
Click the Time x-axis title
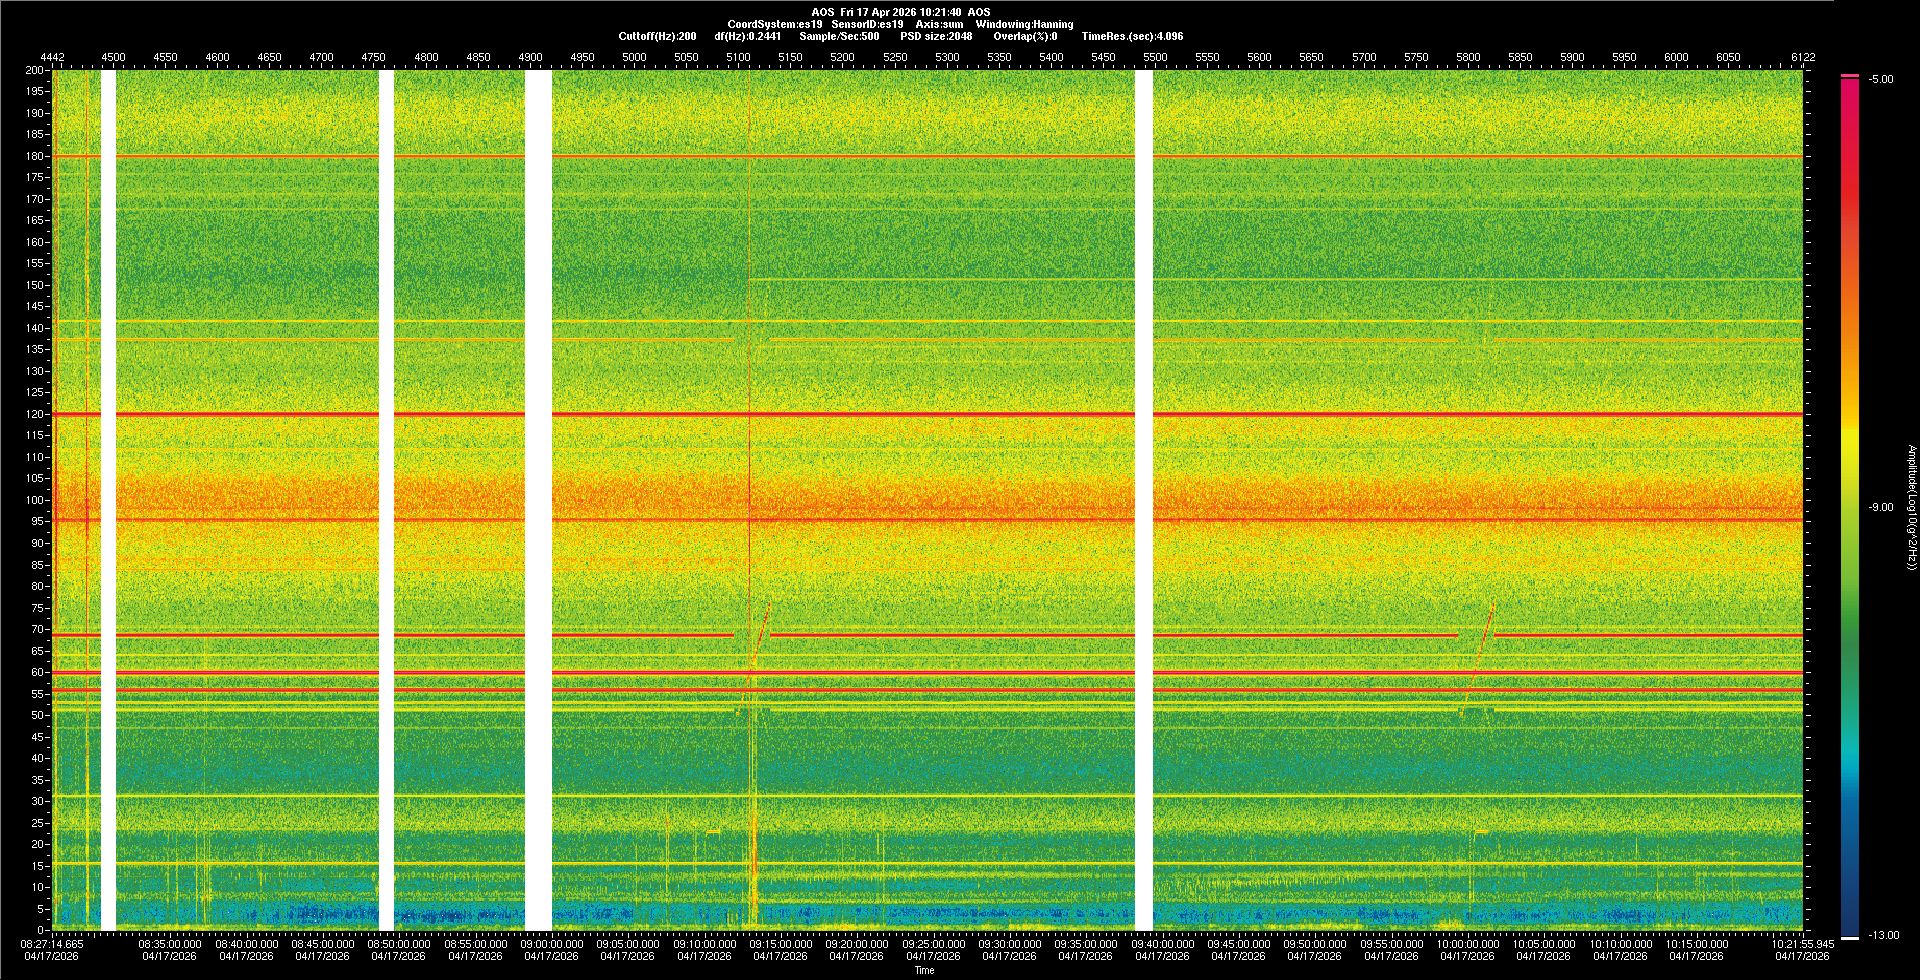coord(924,971)
